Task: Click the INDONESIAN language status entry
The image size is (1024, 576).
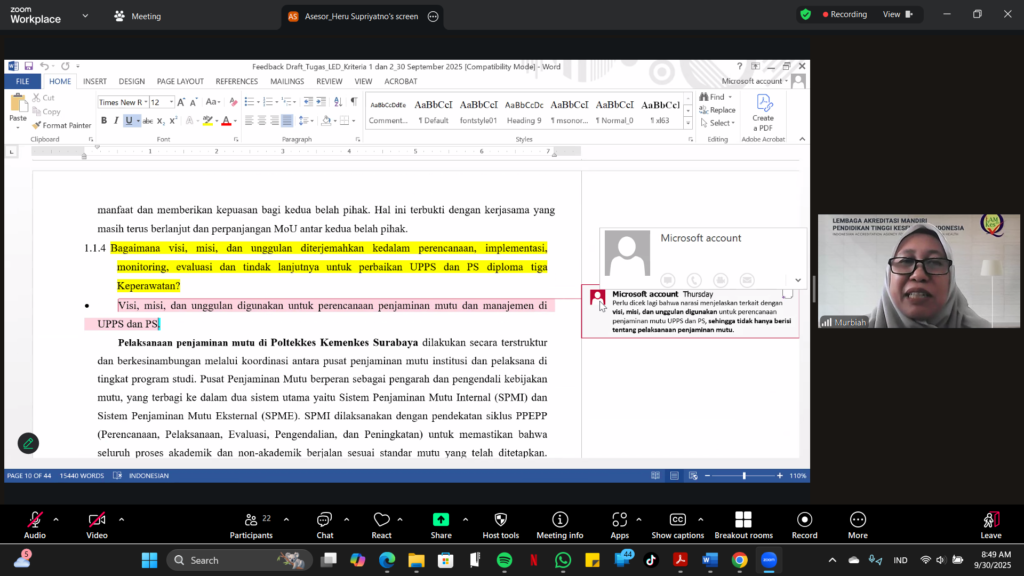Action: pyautogui.click(x=149, y=475)
